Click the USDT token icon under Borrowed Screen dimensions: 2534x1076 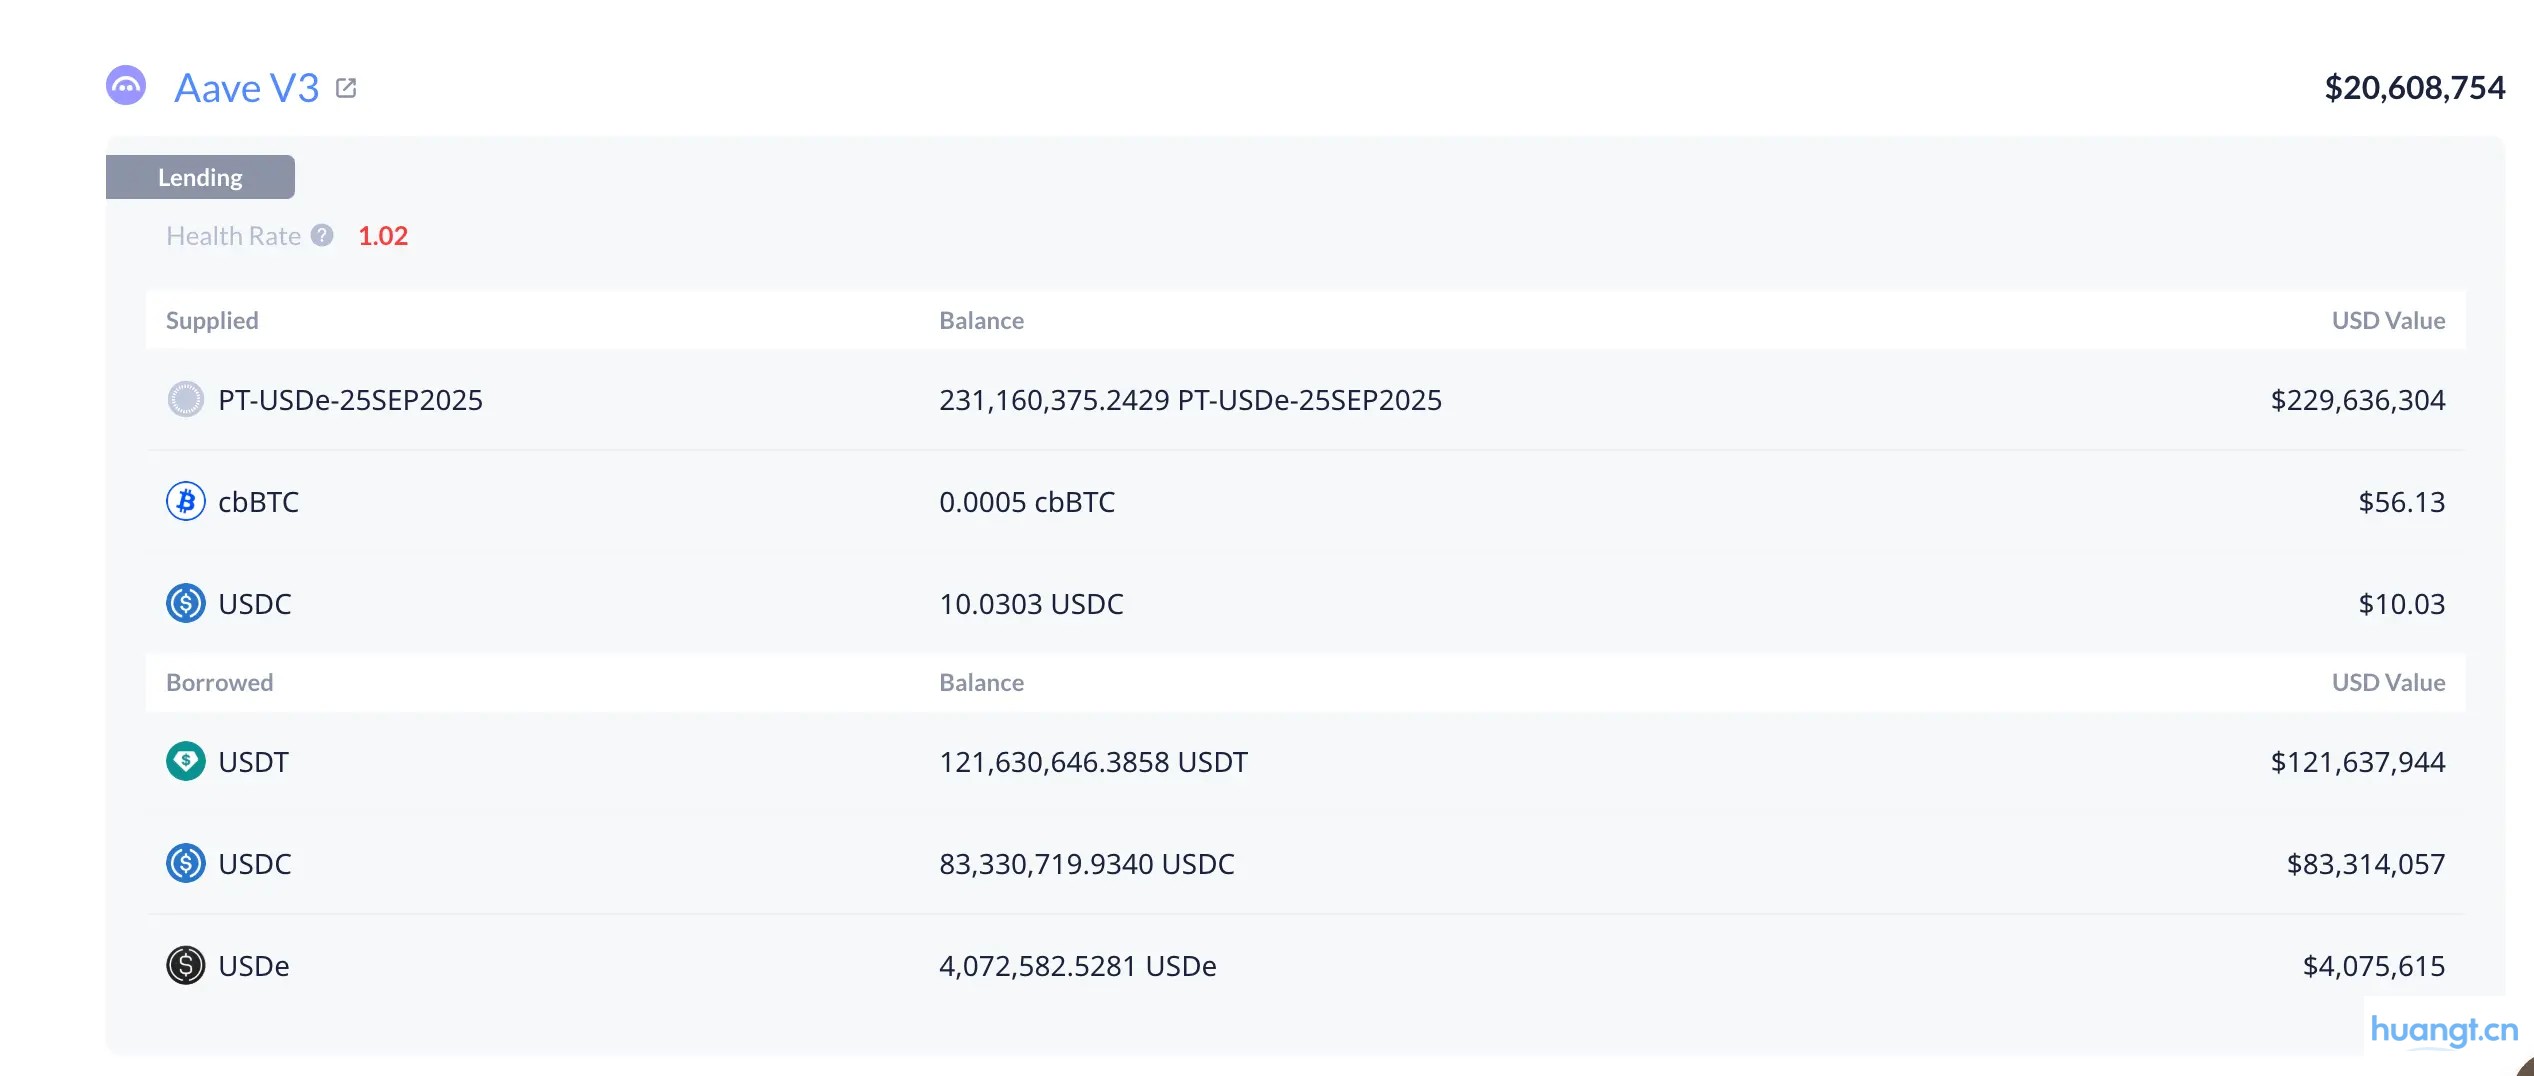click(x=186, y=762)
